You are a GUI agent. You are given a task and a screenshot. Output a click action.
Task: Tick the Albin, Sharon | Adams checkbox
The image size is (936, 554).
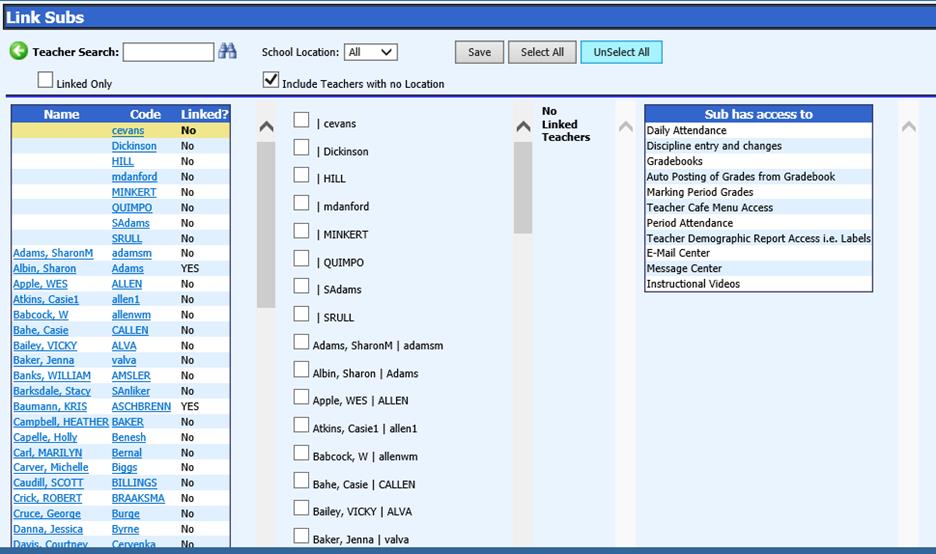(301, 370)
